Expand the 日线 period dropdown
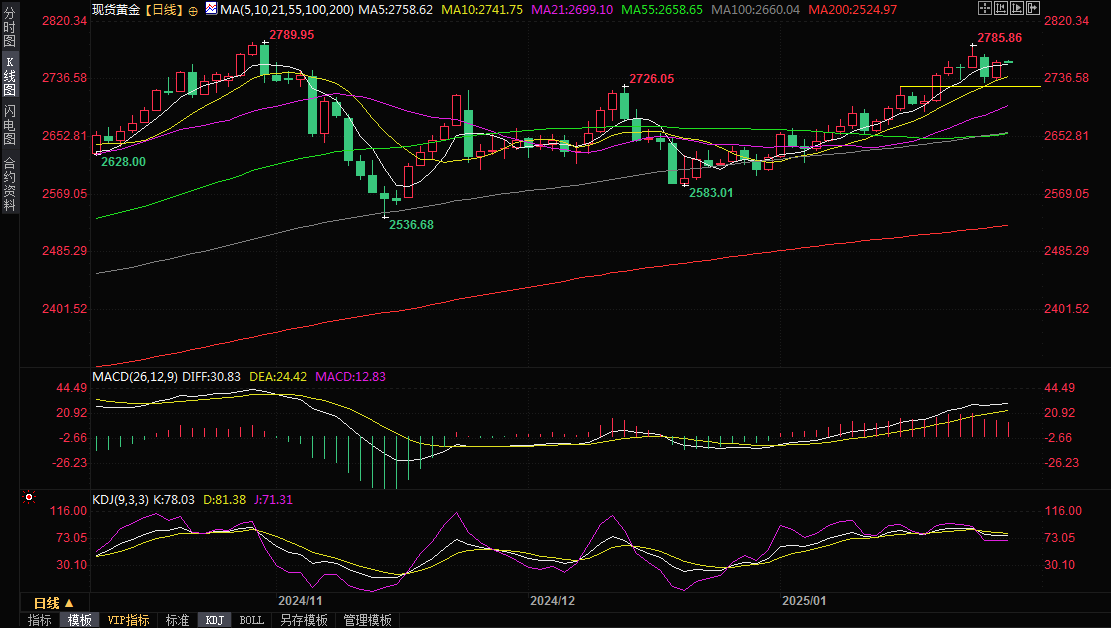 click(x=54, y=603)
